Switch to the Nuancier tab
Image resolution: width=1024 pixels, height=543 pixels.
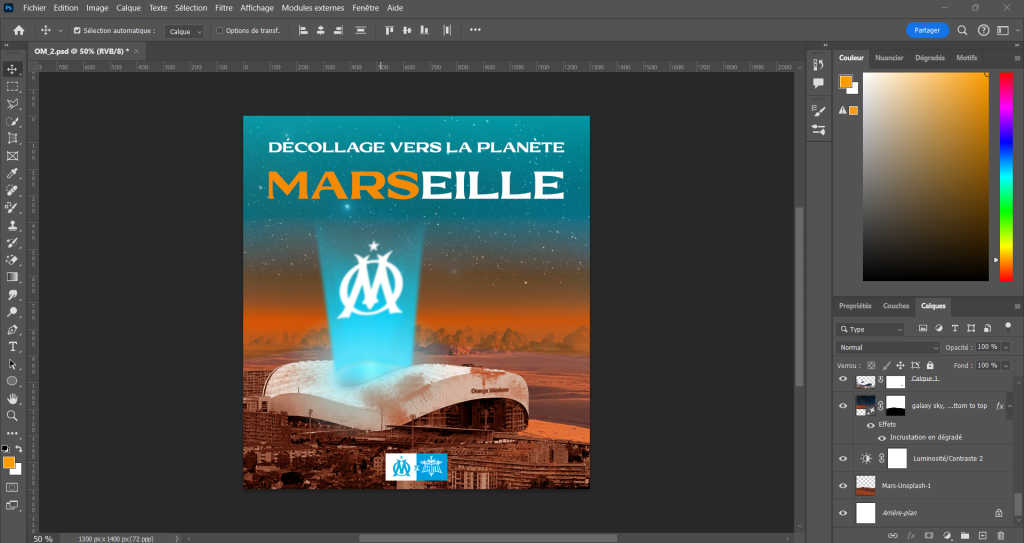[x=889, y=58]
